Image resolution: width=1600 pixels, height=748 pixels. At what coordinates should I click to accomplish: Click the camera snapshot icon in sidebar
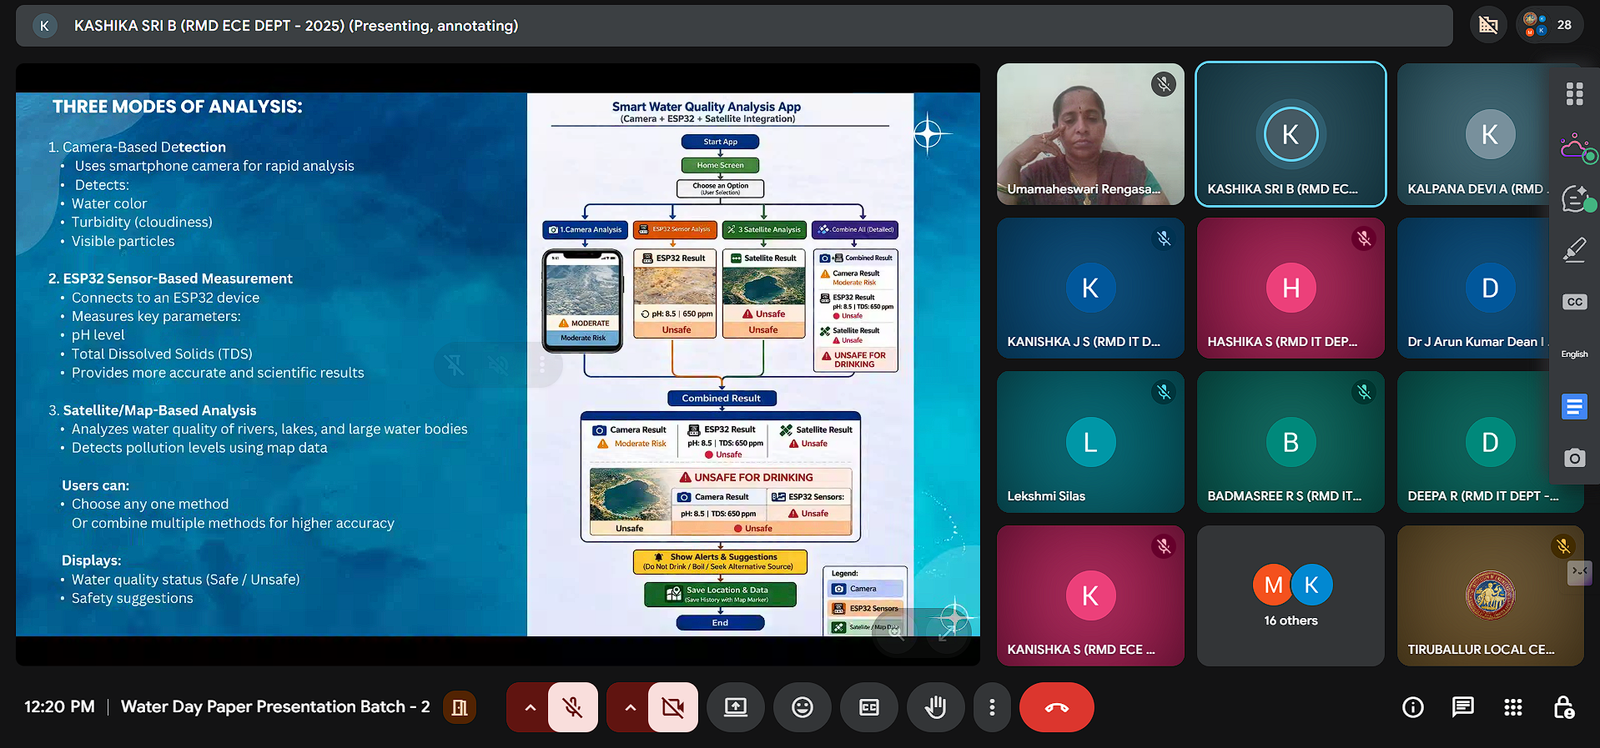click(x=1574, y=458)
